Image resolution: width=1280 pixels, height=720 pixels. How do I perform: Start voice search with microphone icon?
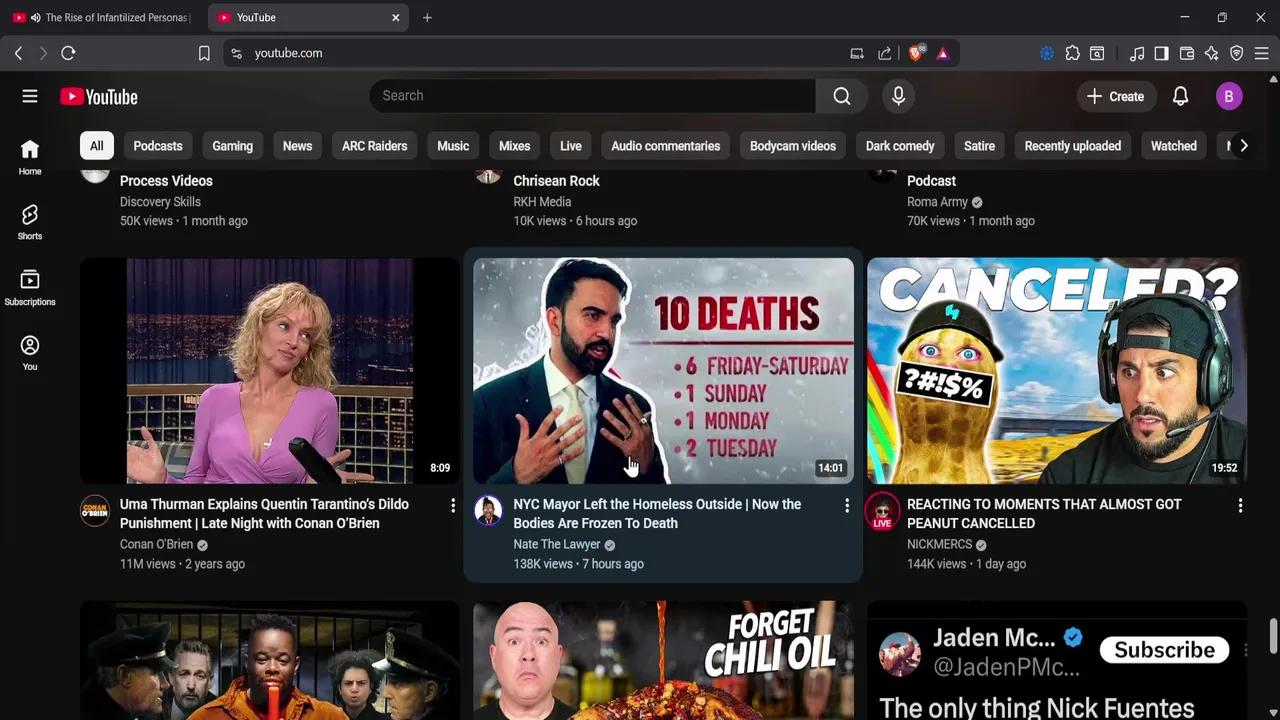click(898, 96)
